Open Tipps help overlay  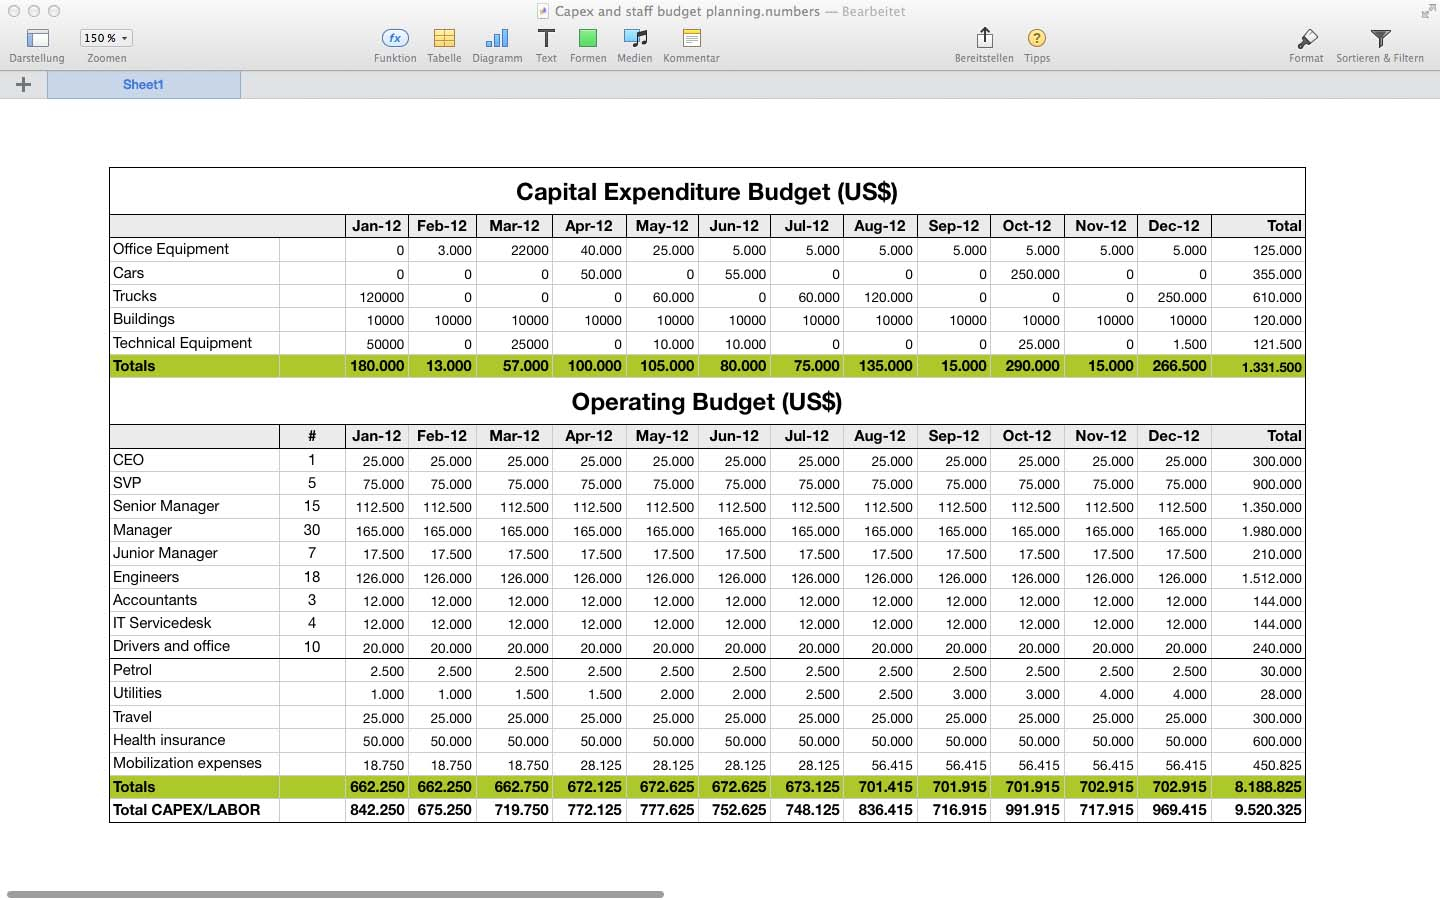[1037, 39]
